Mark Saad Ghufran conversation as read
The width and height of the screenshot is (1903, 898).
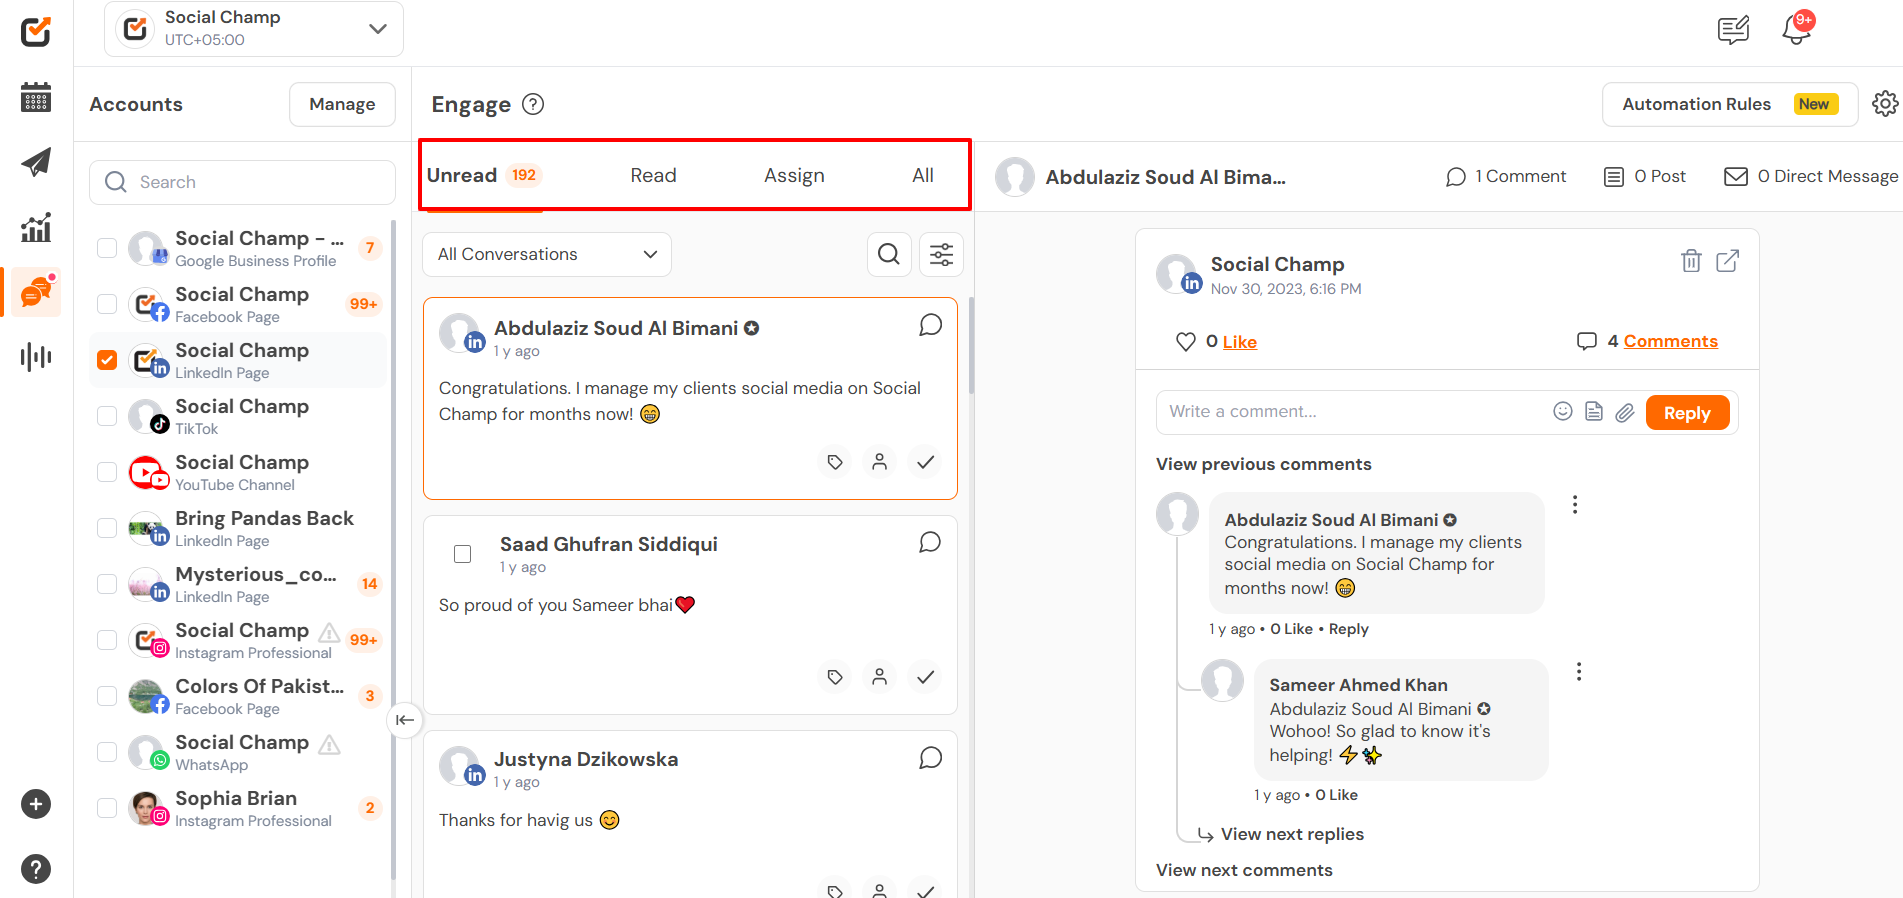point(926,677)
